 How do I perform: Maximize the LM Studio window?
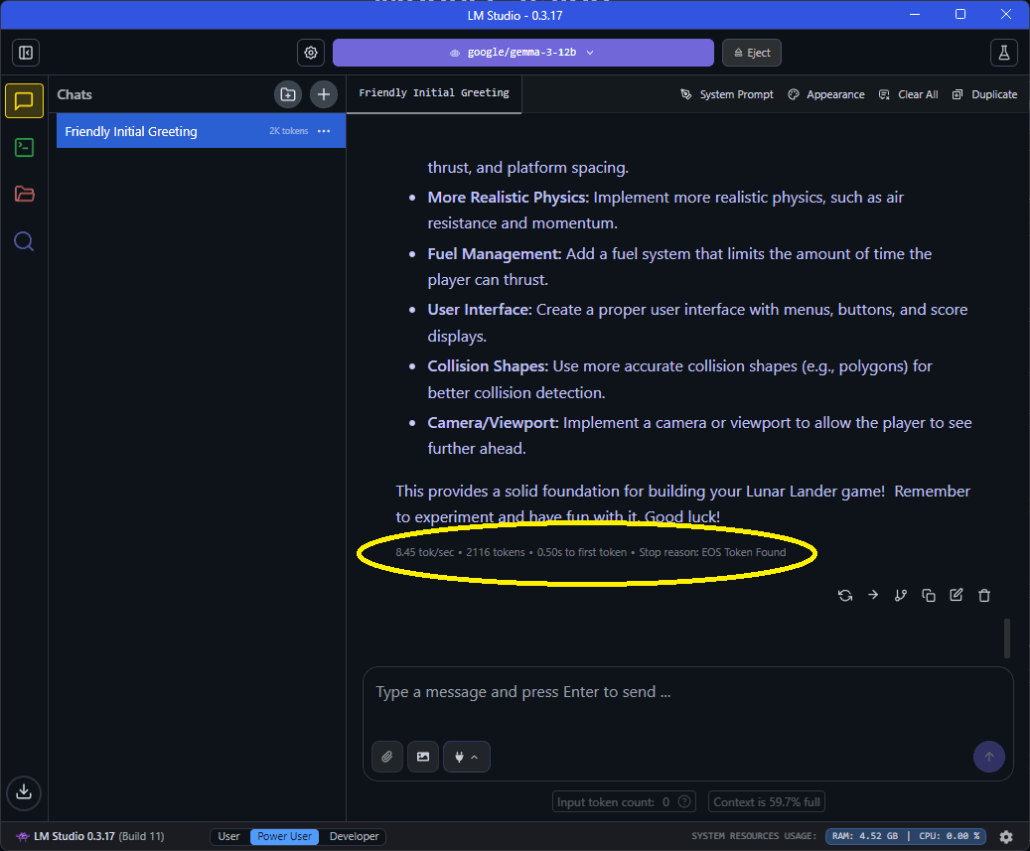[x=960, y=14]
